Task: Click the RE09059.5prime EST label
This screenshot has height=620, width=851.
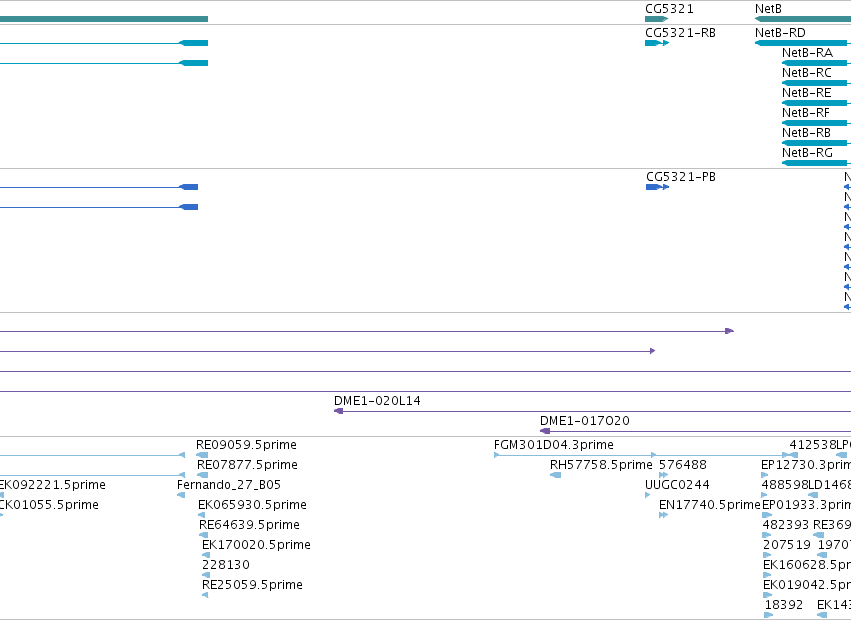Action: click(x=246, y=445)
